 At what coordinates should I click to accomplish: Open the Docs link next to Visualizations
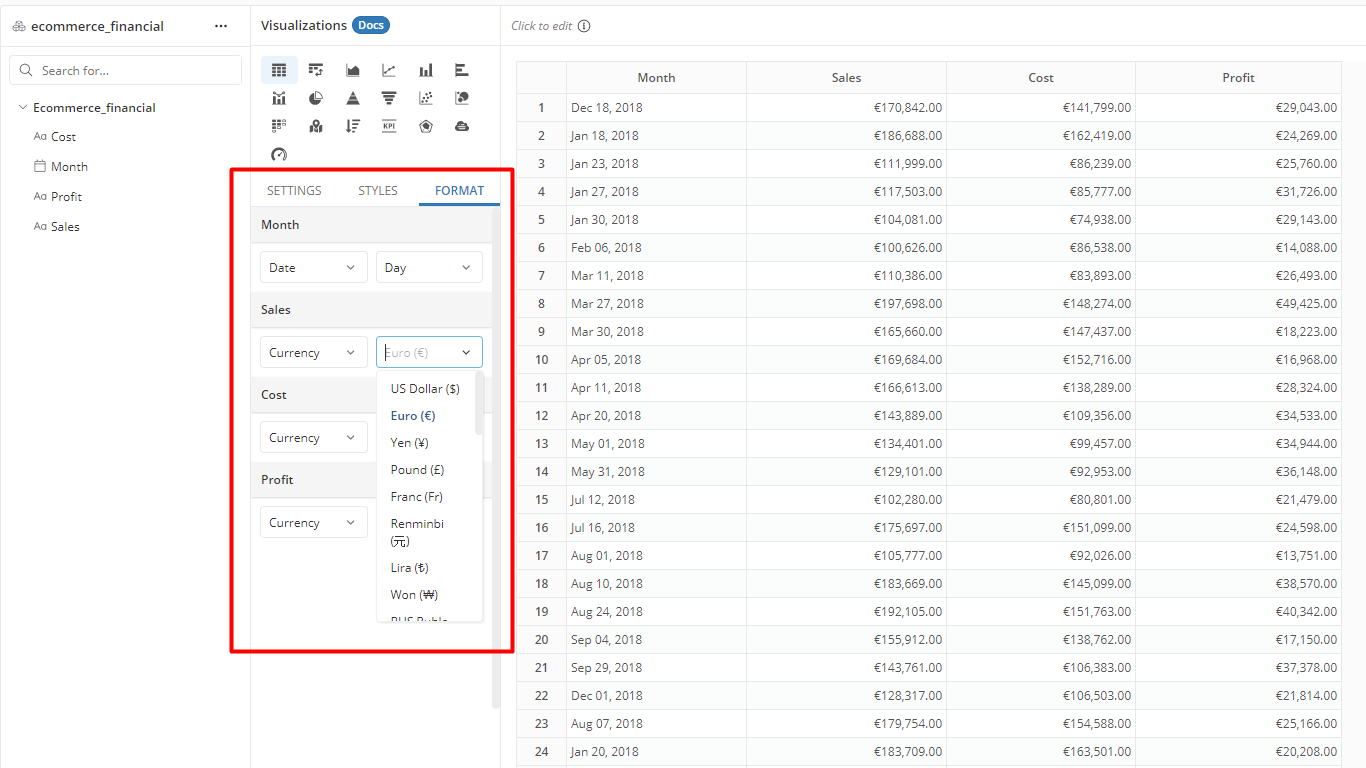[371, 25]
